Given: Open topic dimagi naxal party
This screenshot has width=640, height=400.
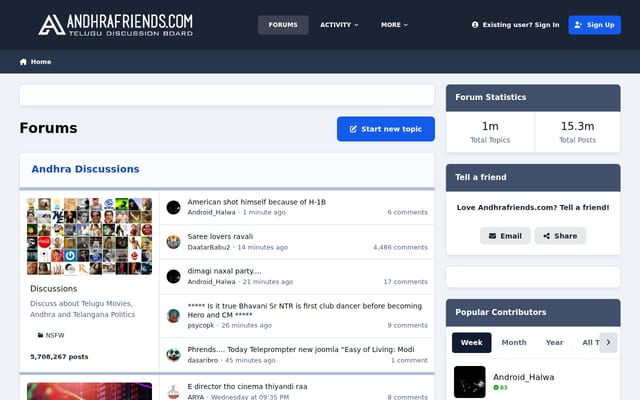Looking at the screenshot, I should pyautogui.click(x=224, y=271).
